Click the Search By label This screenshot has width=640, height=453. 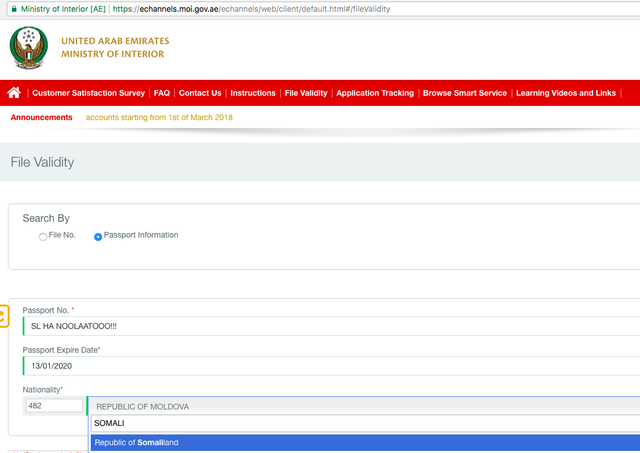tap(46, 218)
